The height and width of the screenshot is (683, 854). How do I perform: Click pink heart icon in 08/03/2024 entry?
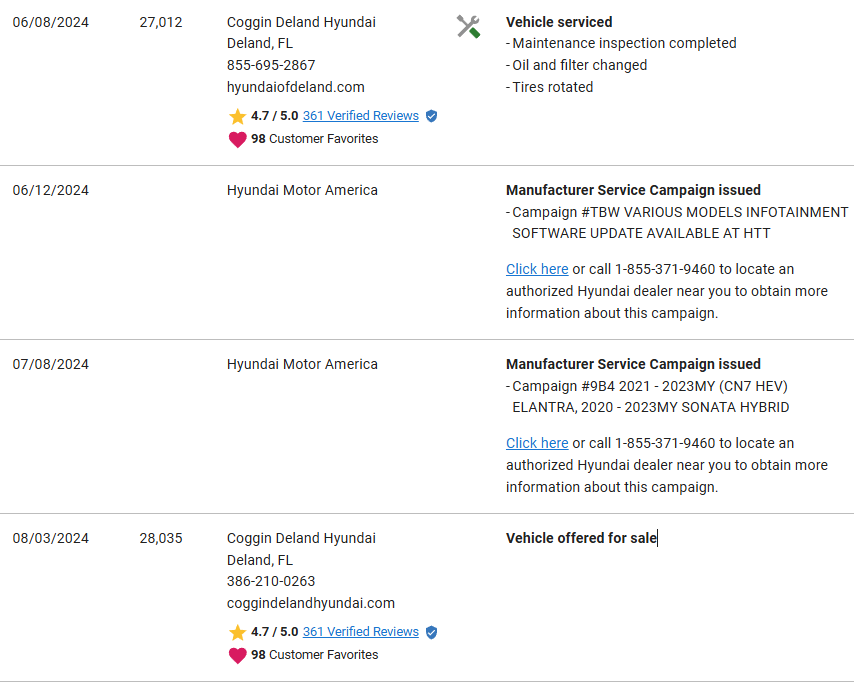(x=237, y=655)
